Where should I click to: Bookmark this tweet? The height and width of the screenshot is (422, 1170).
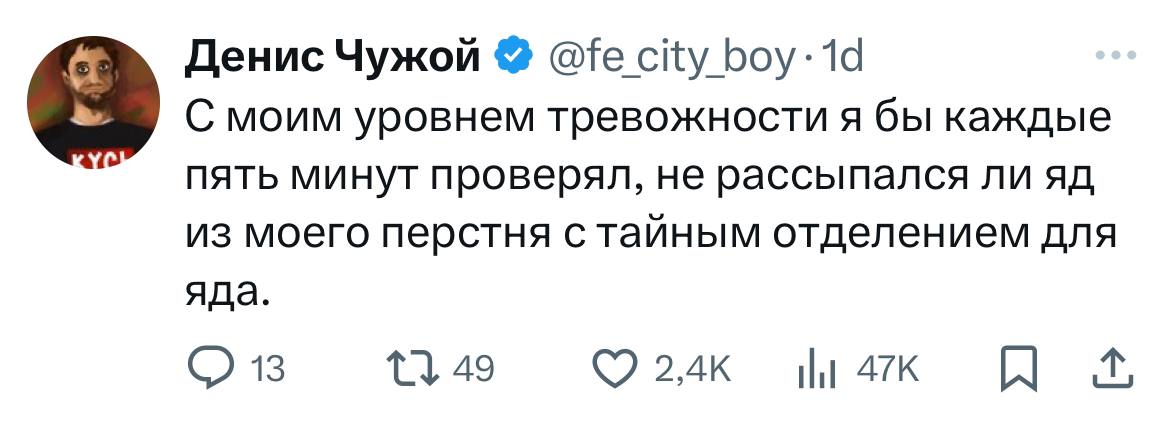1019,368
